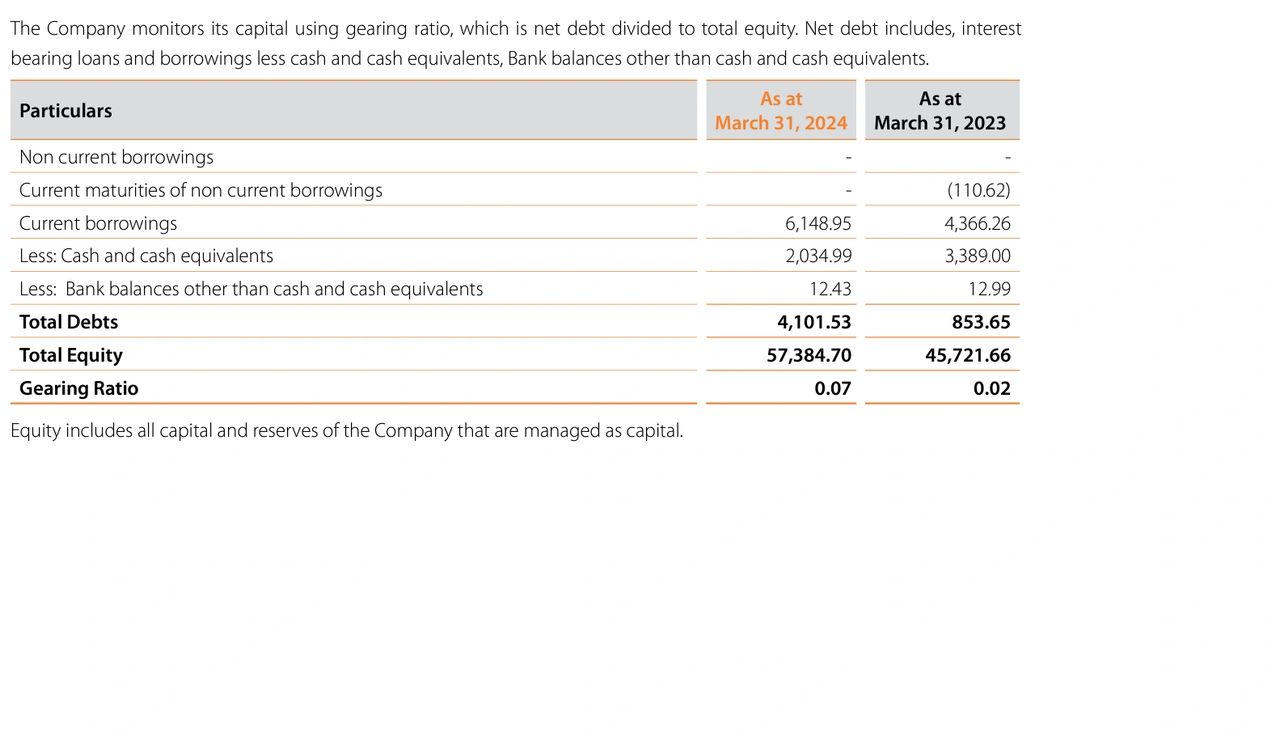
Task: Select the Current borrowings row label
Action: [98, 223]
